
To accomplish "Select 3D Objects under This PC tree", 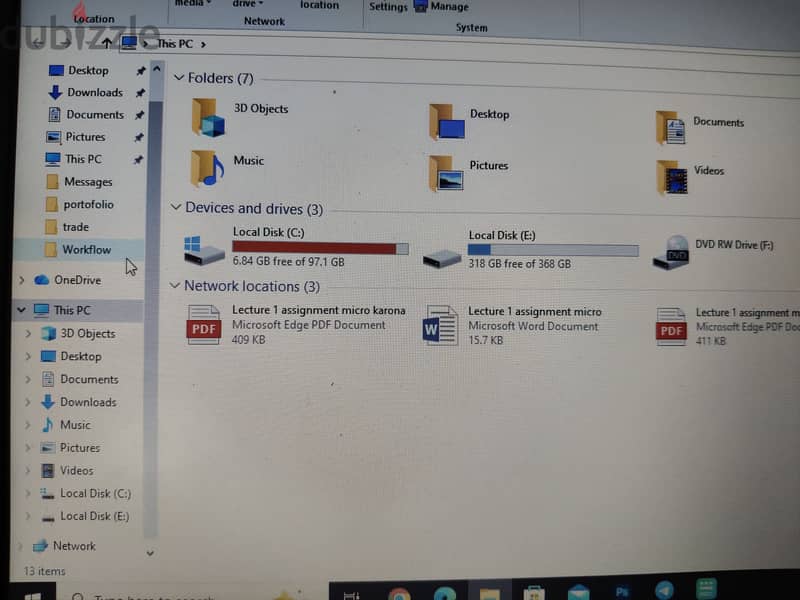I will 87,334.
